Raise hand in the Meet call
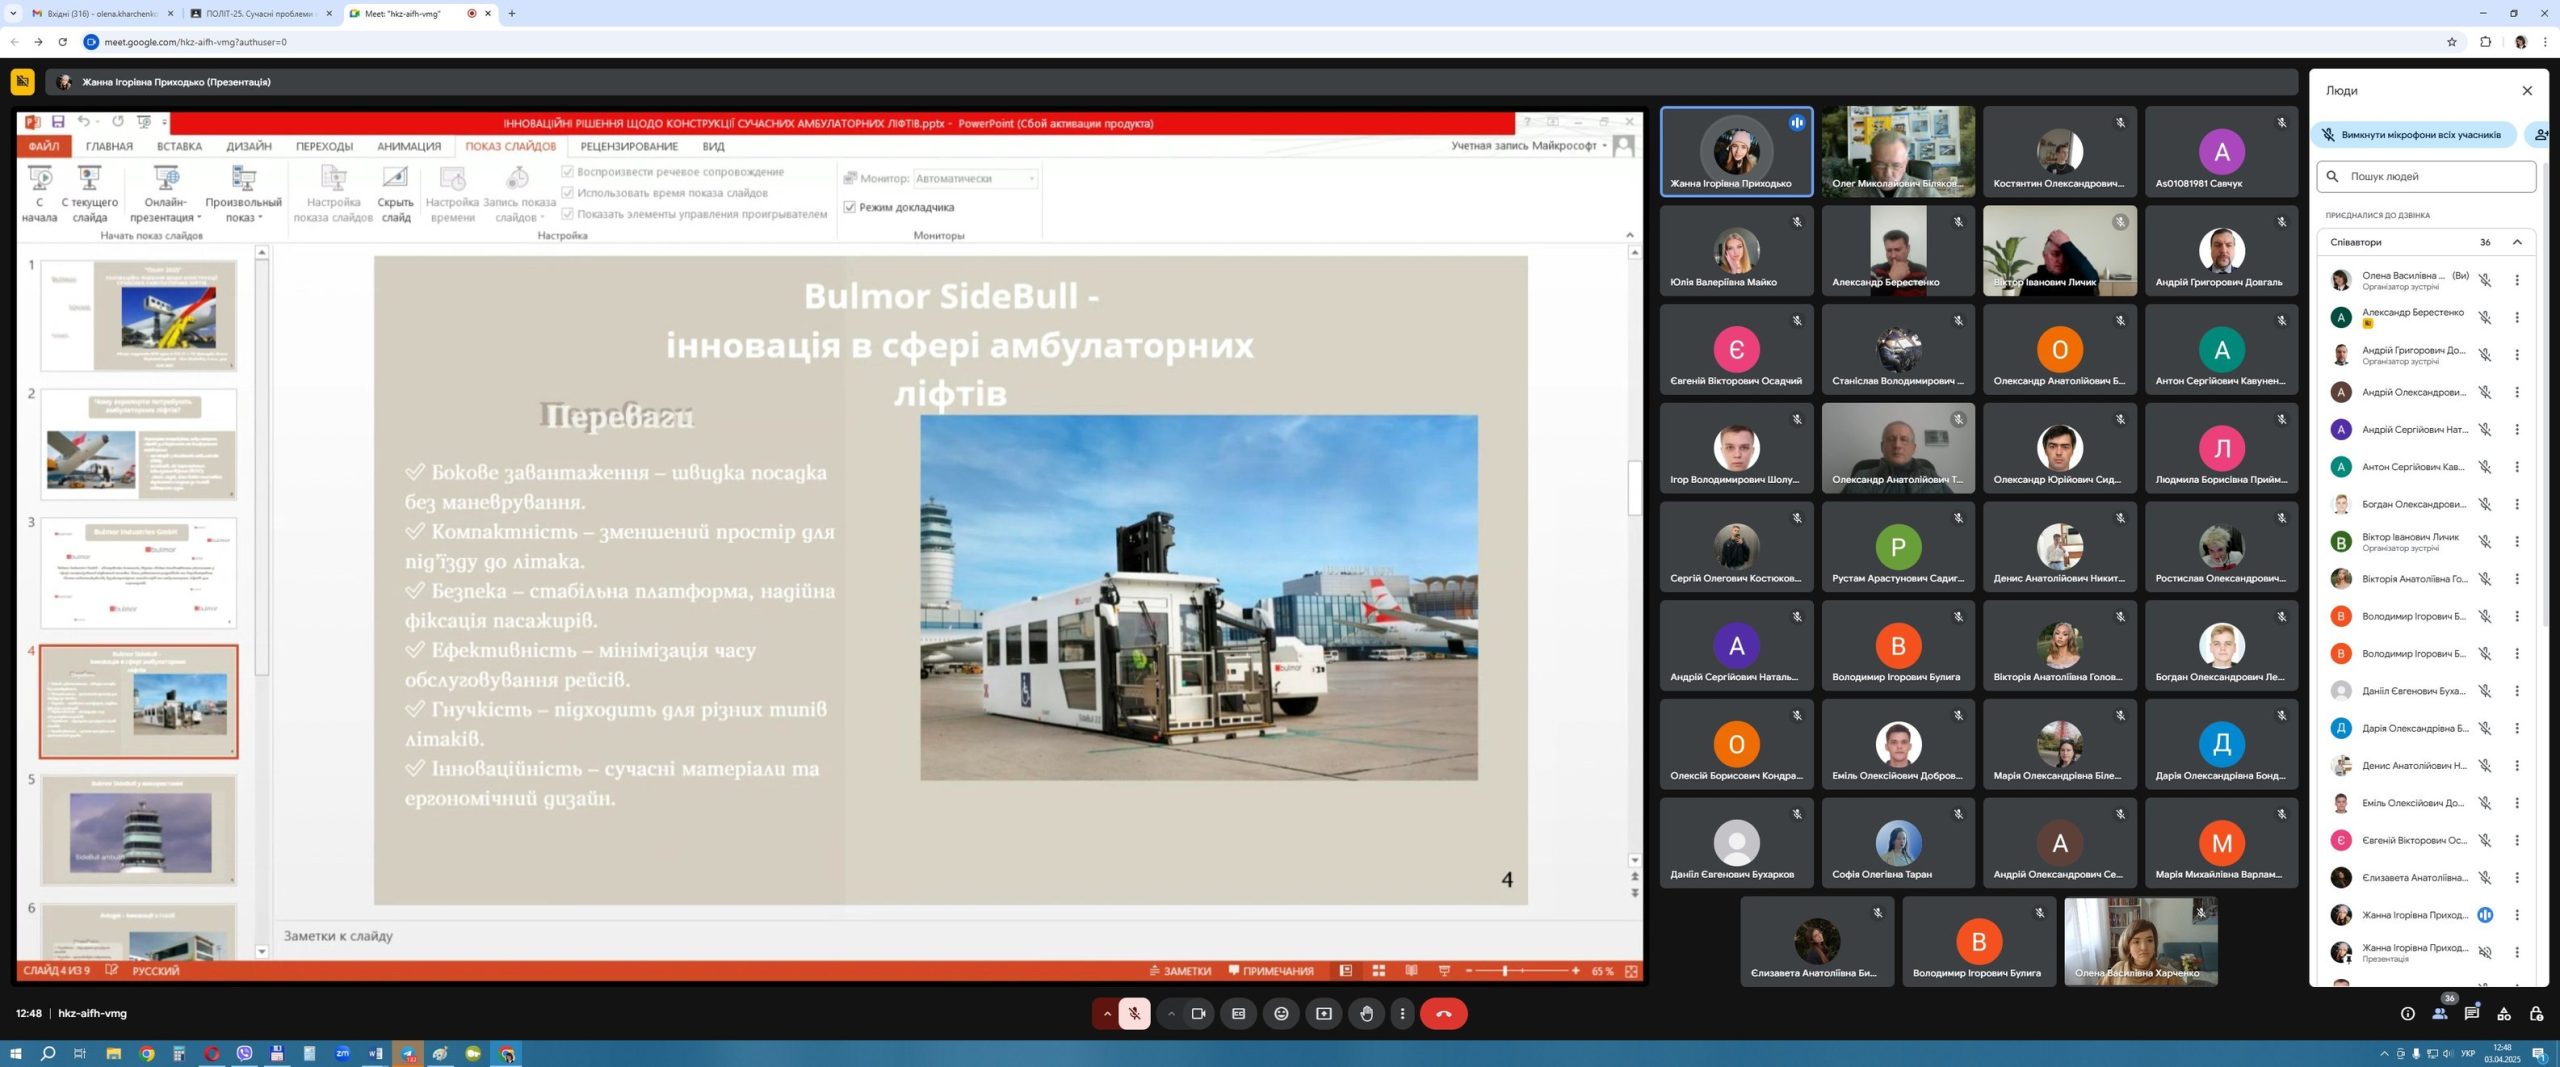The image size is (2560, 1067). [x=1366, y=1013]
